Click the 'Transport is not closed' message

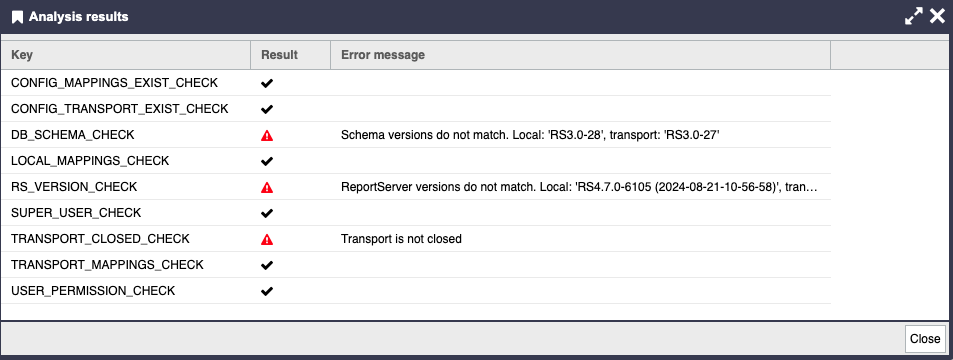(x=401, y=239)
